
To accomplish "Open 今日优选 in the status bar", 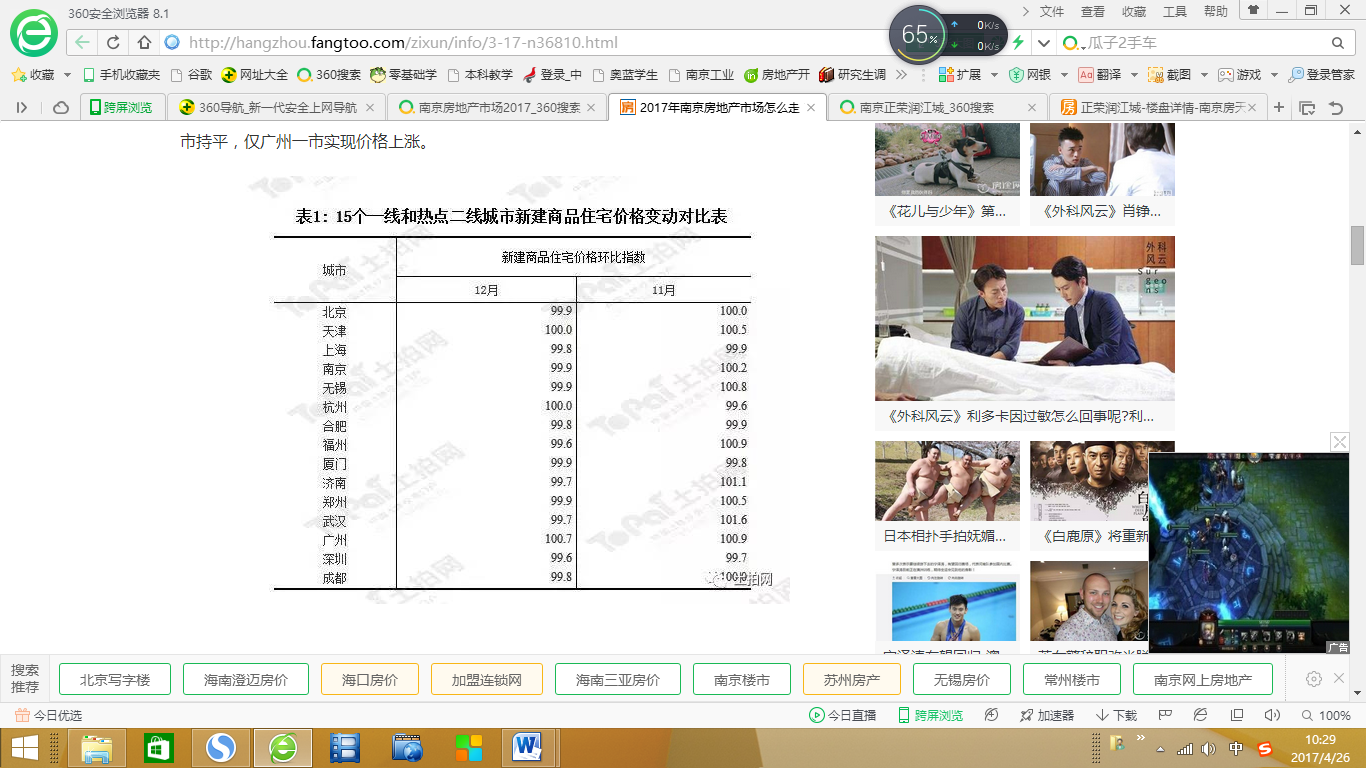I will coord(49,715).
